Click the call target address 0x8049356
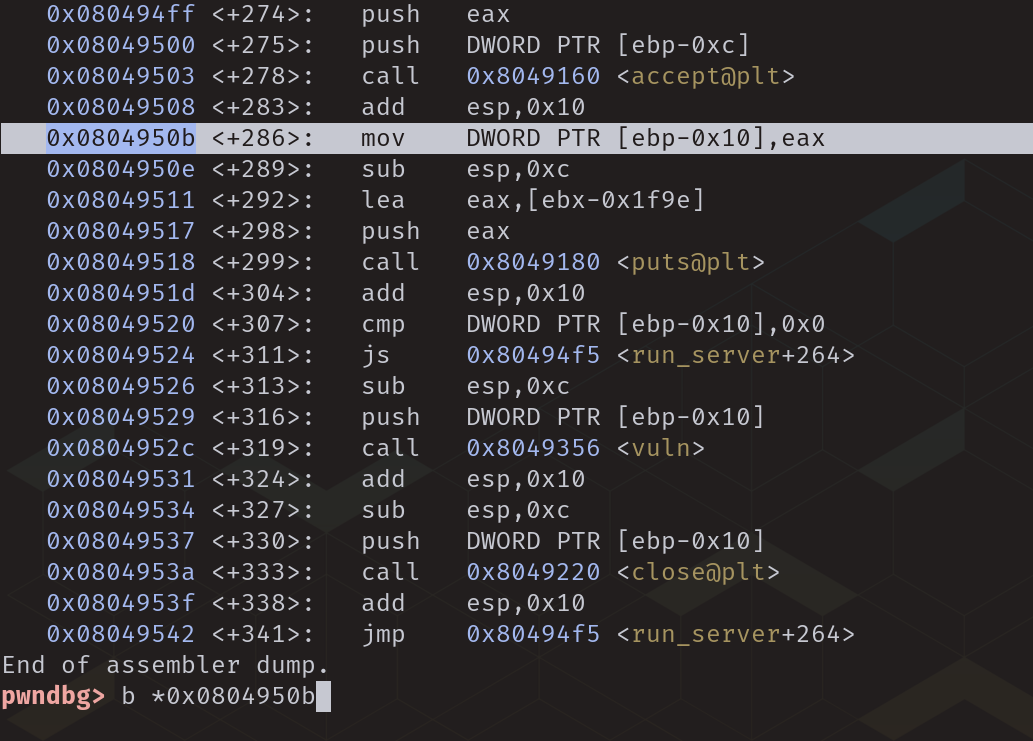 tap(533, 448)
